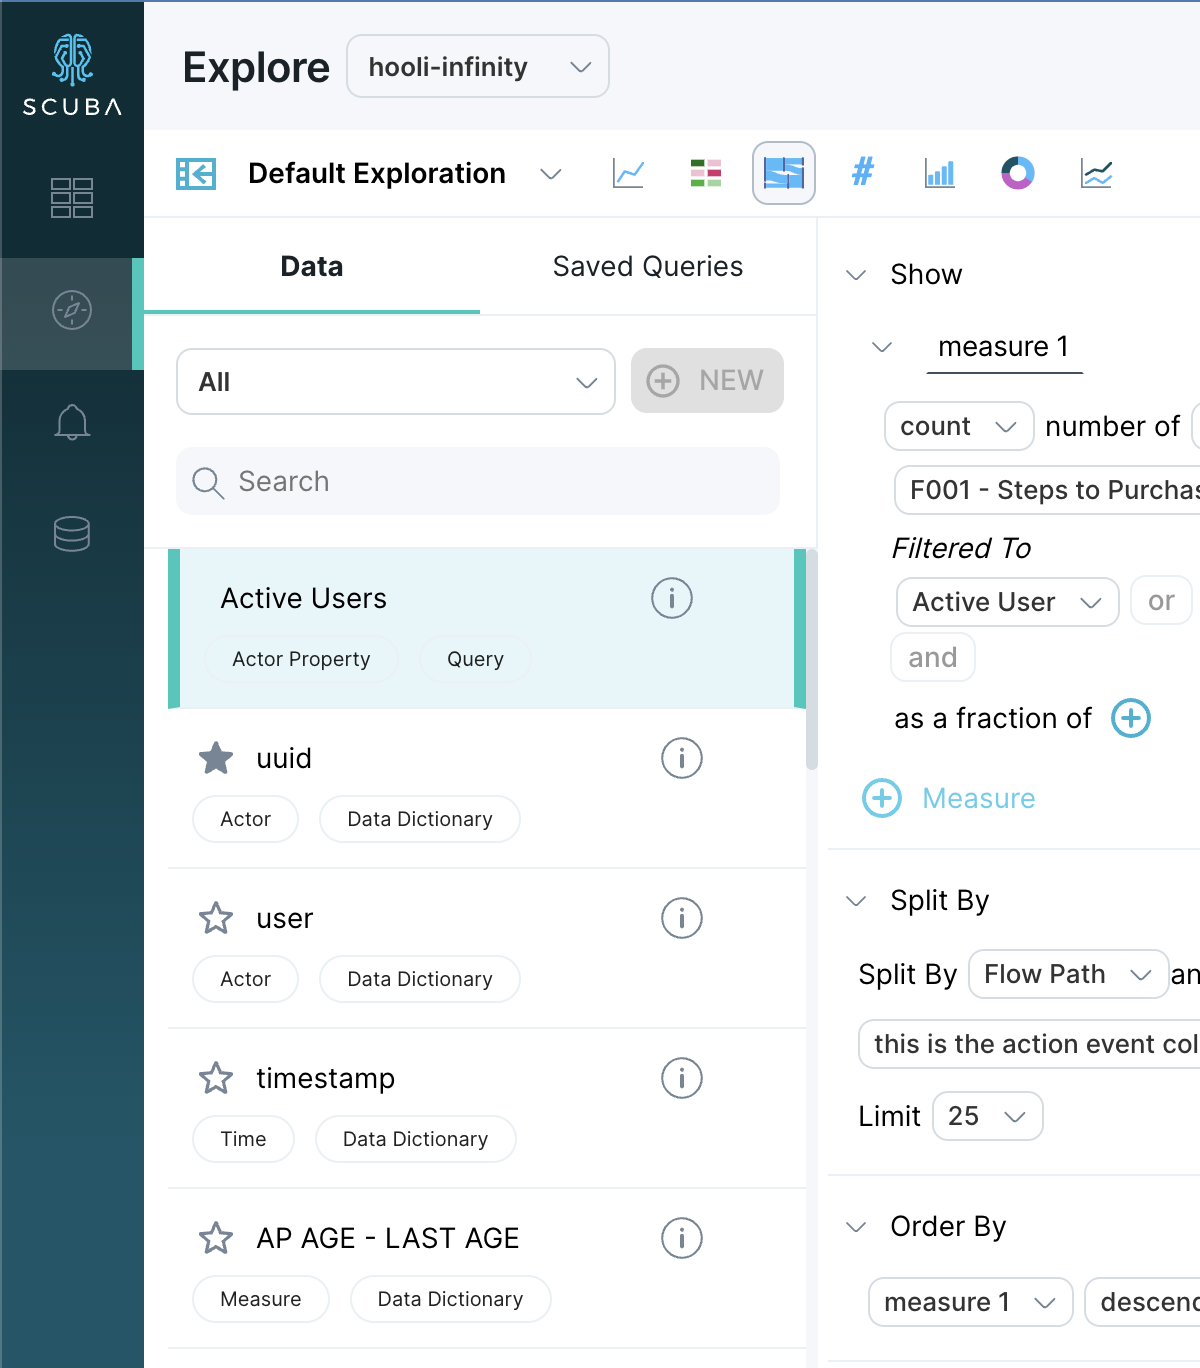Click the Data Dictionary tag under AP AGE

450,1299
